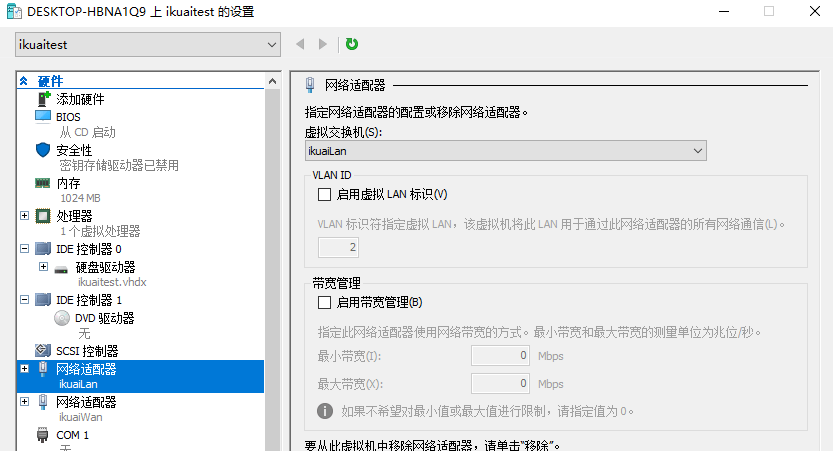The image size is (833, 451).
Task: Open the virtual switch ikuaiLan dropdown
Action: point(506,151)
